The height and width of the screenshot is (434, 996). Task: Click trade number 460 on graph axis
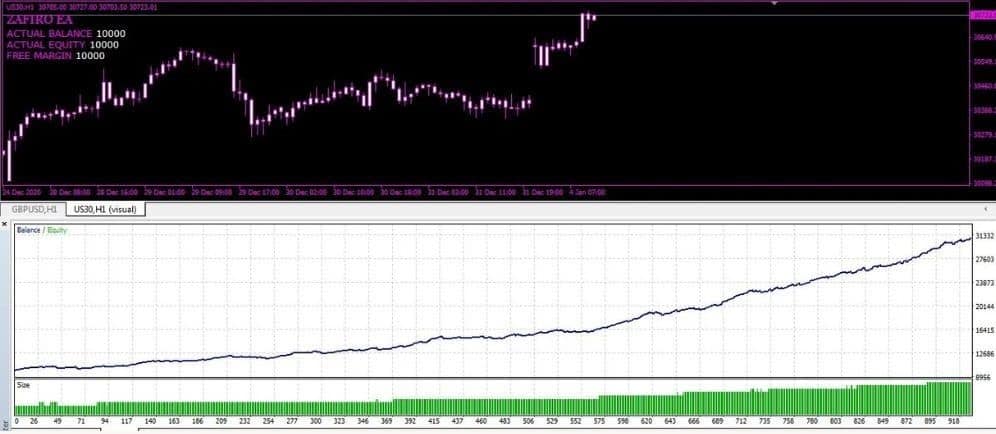click(481, 421)
